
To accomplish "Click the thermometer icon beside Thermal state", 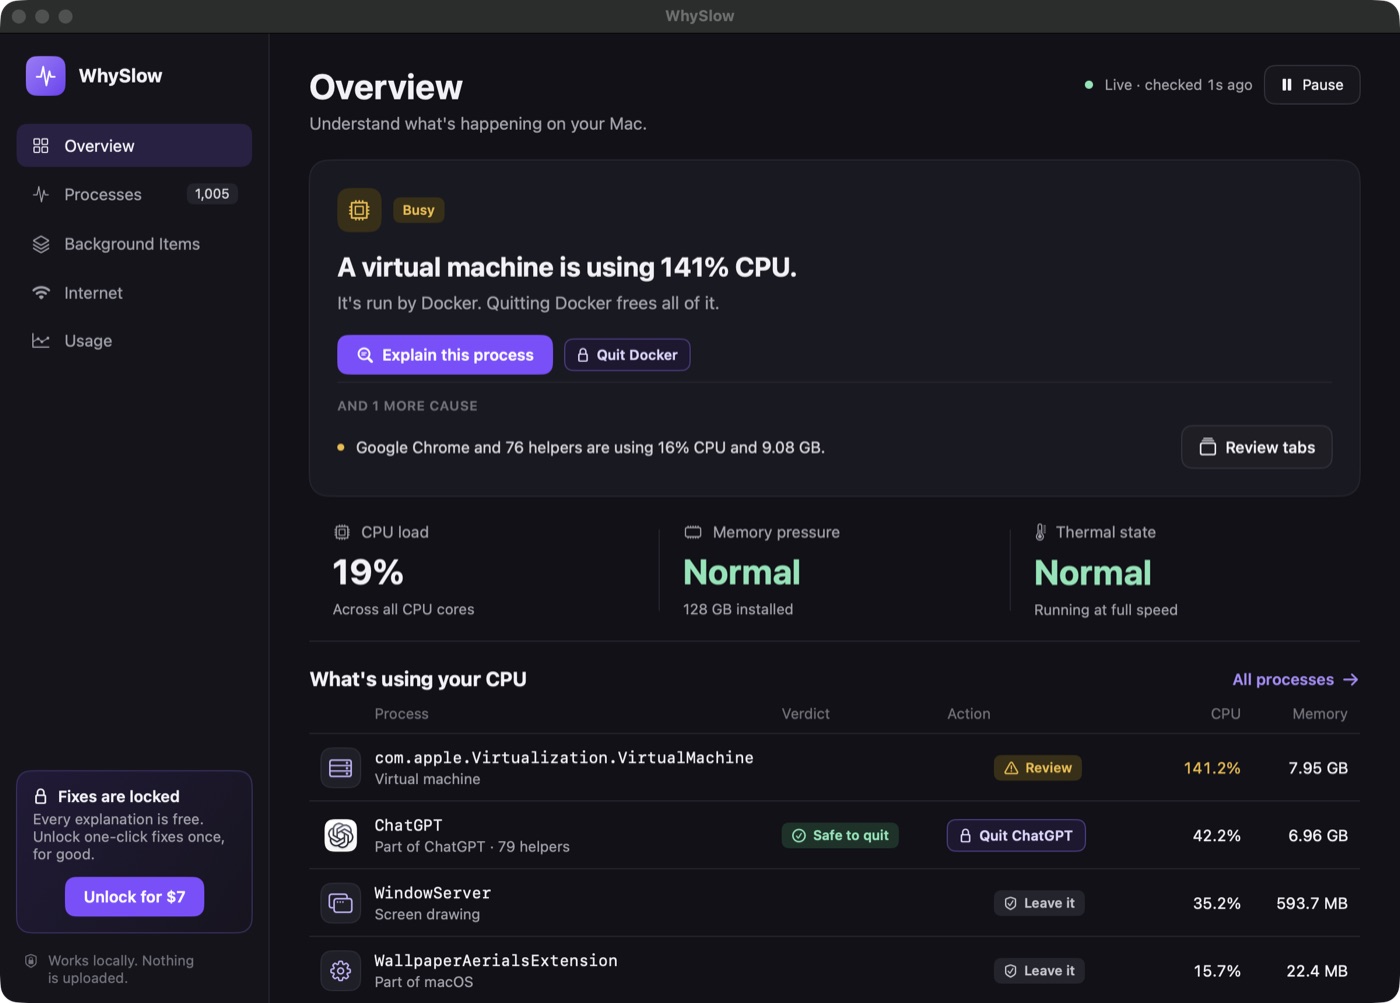I will coord(1041,532).
